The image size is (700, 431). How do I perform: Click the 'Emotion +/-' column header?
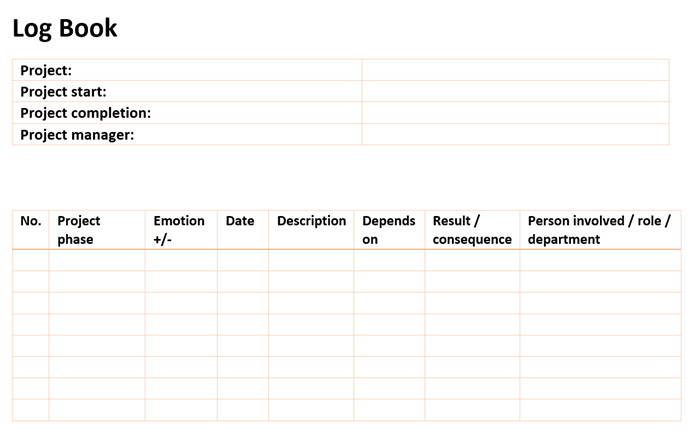[179, 230]
